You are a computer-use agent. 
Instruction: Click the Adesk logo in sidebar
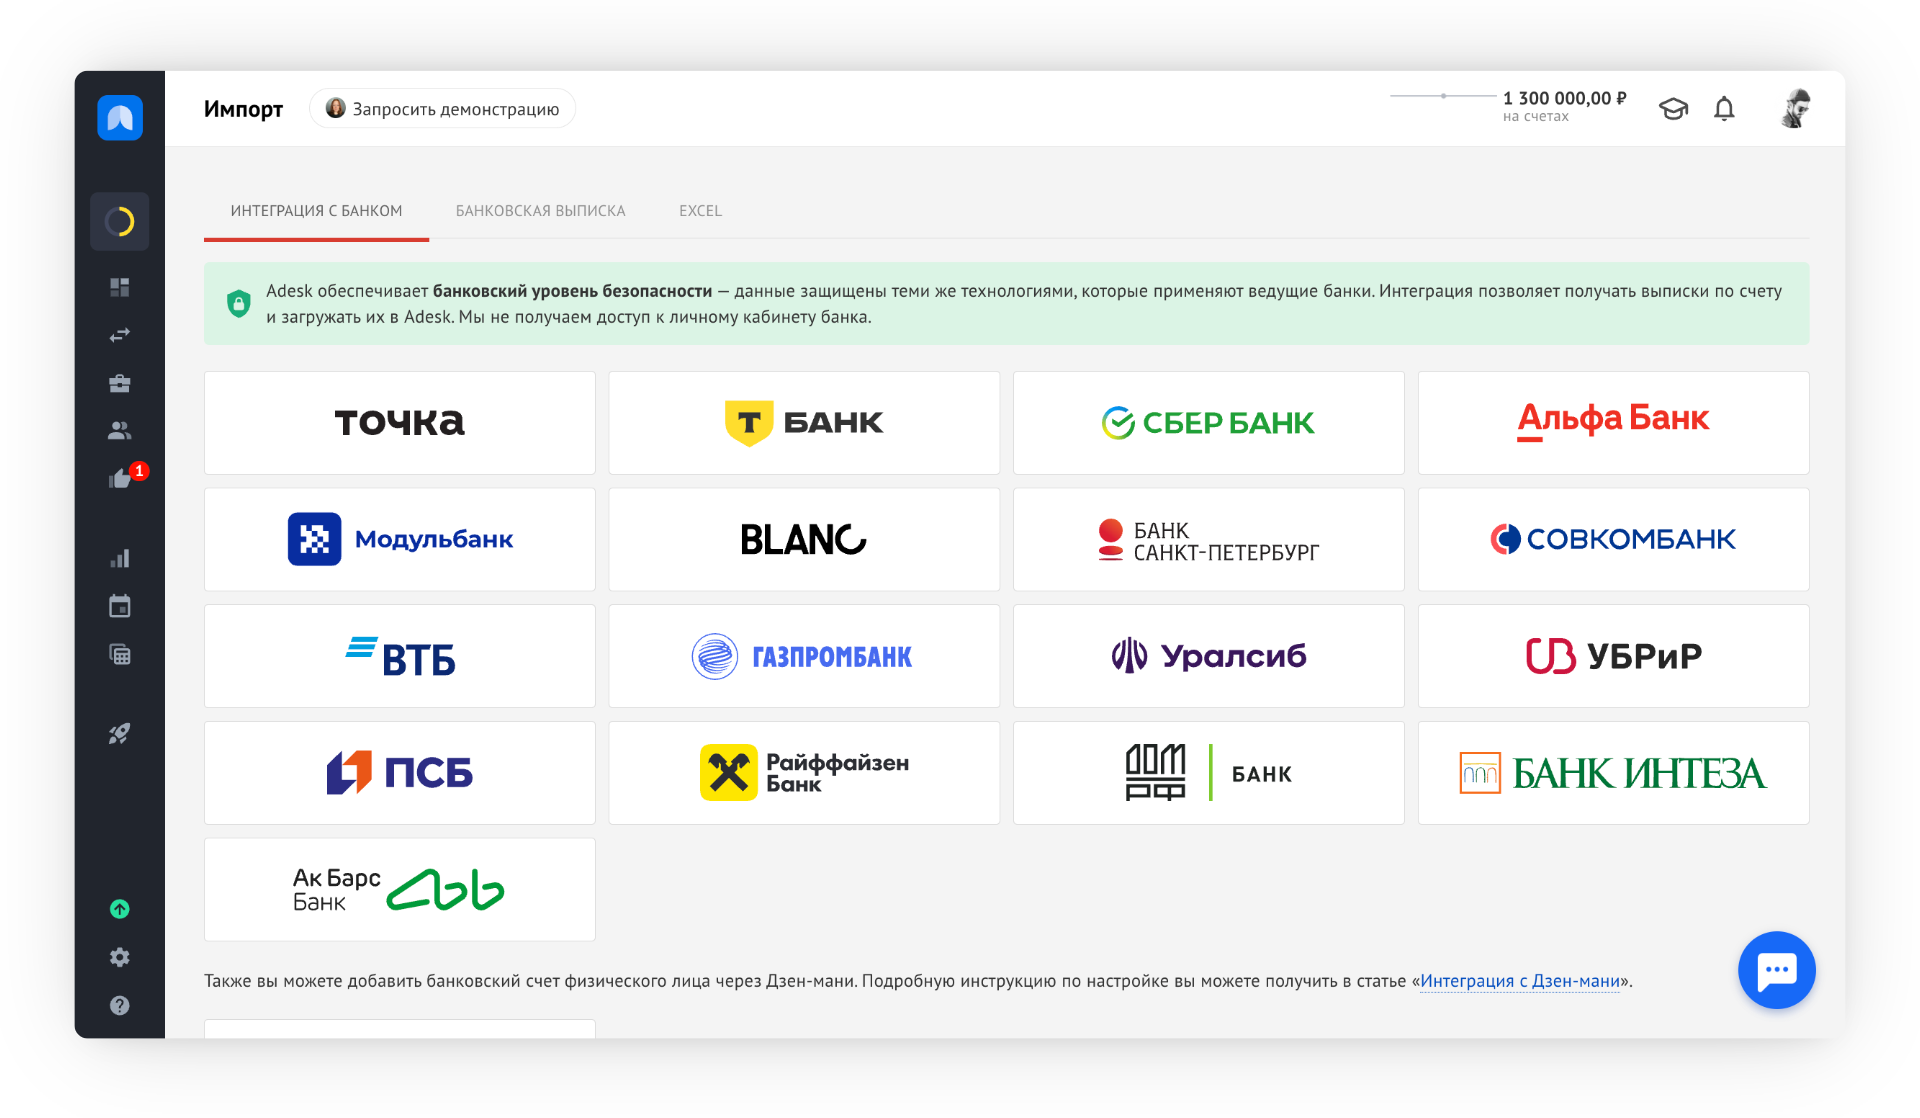pyautogui.click(x=120, y=117)
